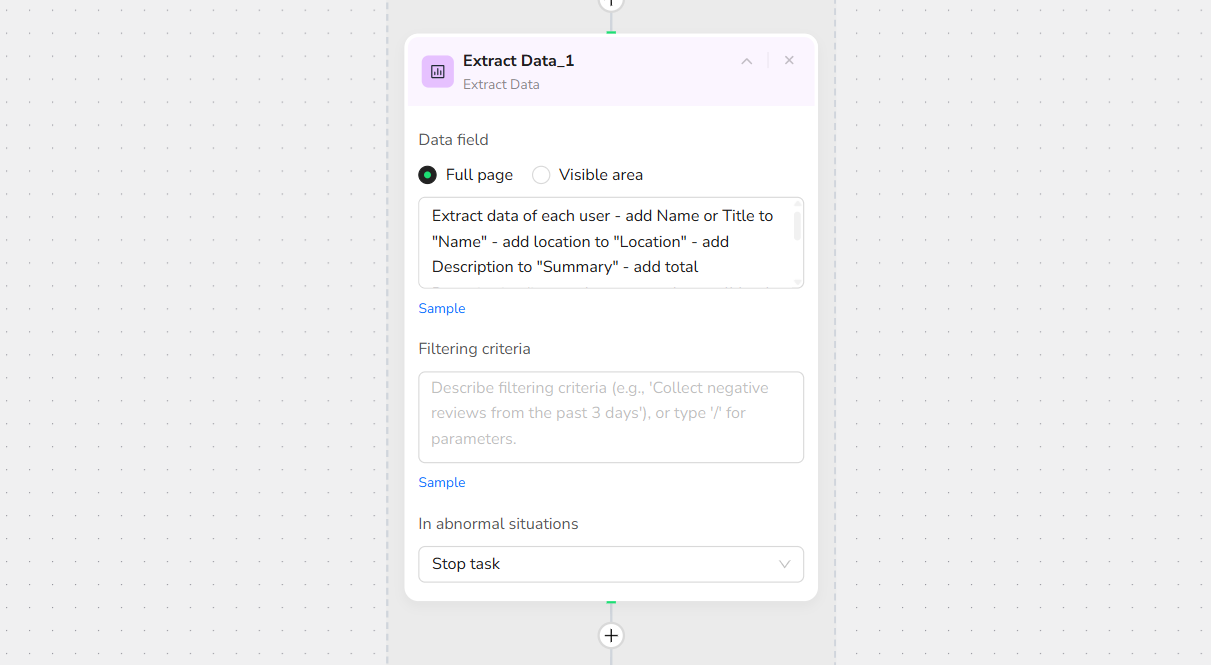Select the Full page radio option
The image size is (1211, 665).
click(x=428, y=175)
